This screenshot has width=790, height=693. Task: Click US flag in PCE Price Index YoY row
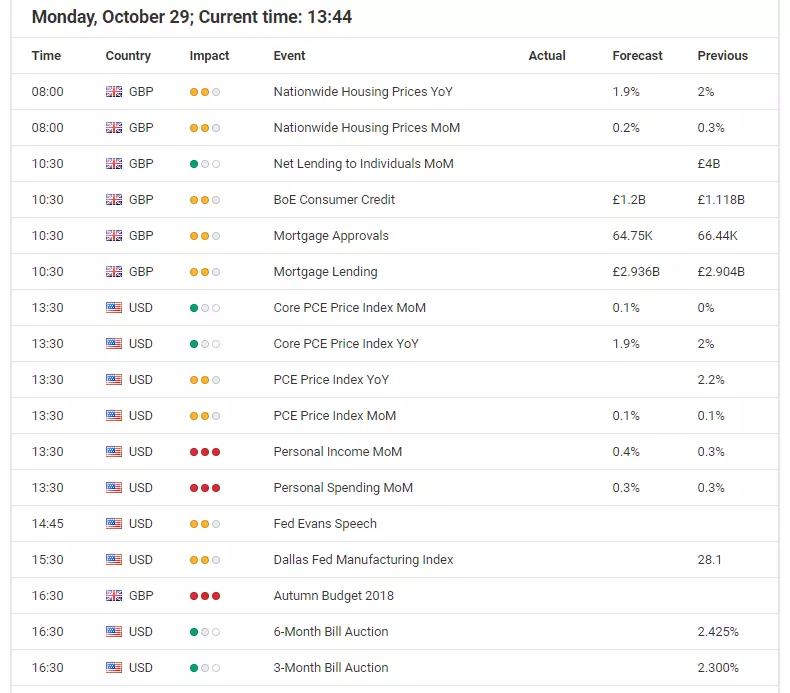(114, 380)
